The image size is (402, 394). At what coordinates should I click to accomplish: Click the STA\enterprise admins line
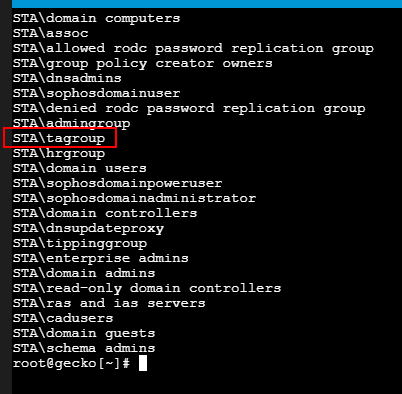[x=101, y=259]
